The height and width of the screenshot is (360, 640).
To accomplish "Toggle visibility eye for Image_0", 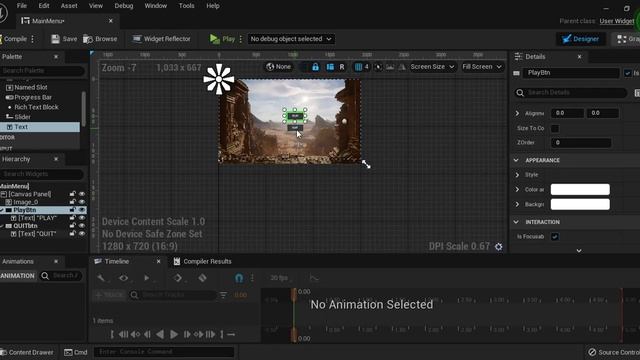I will tap(82, 202).
